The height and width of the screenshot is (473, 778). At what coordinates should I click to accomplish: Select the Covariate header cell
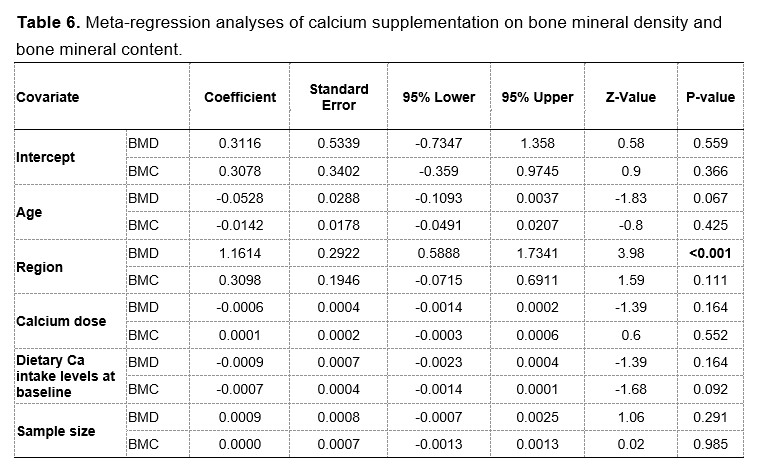[x=47, y=97]
